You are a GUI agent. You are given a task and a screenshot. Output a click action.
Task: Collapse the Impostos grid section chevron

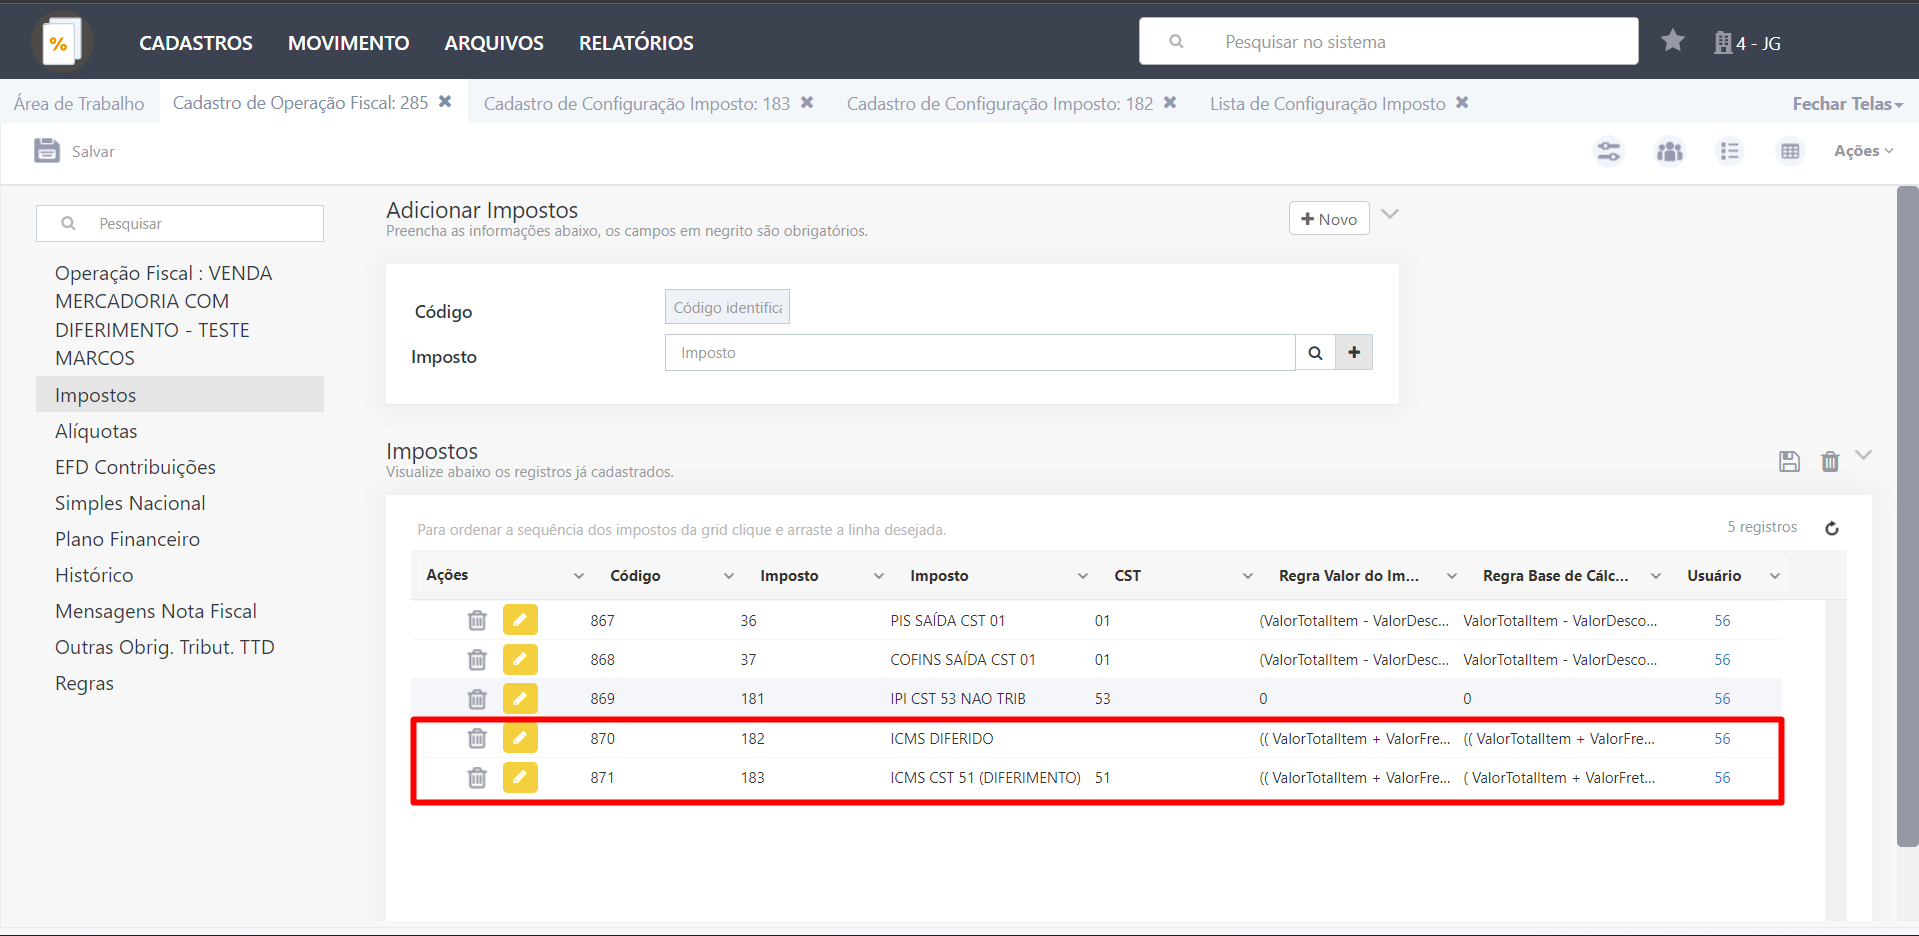[x=1863, y=455]
